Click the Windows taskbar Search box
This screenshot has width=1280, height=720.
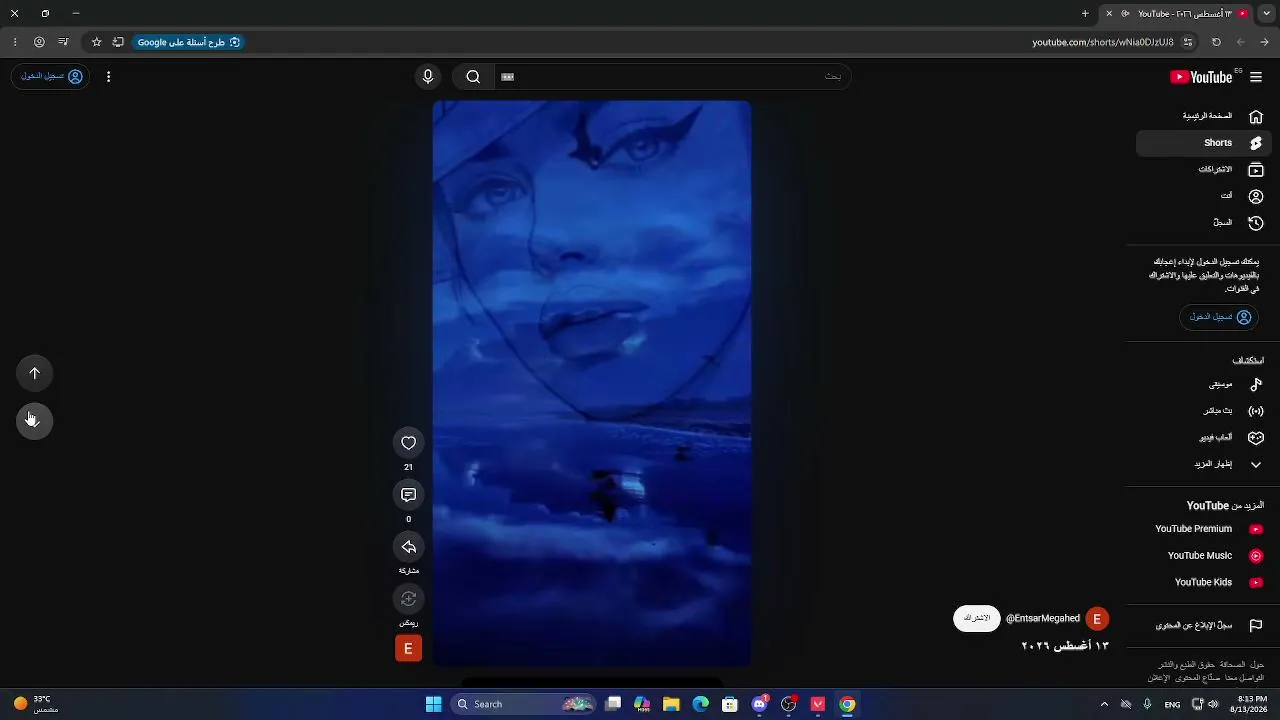click(523, 704)
